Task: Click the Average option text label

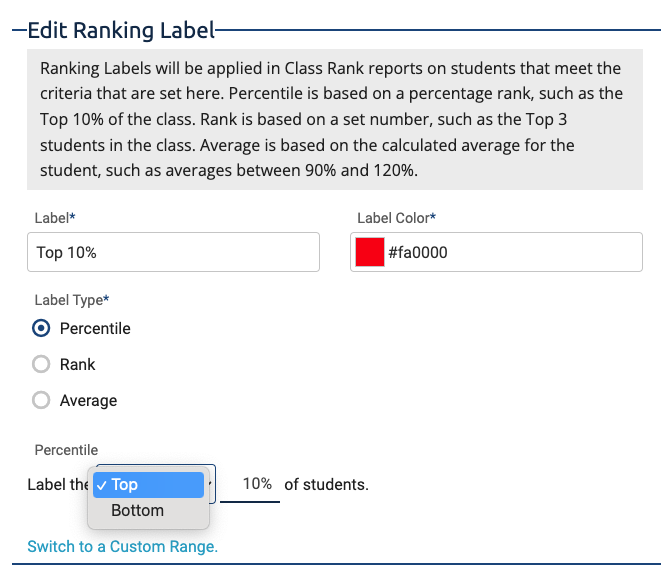Action: [x=89, y=400]
